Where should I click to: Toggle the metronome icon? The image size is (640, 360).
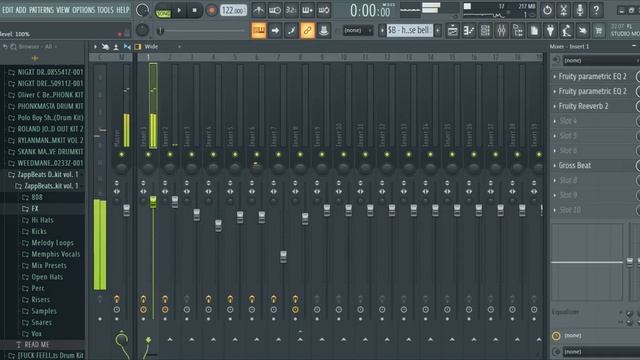pyautogui.click(x=258, y=10)
